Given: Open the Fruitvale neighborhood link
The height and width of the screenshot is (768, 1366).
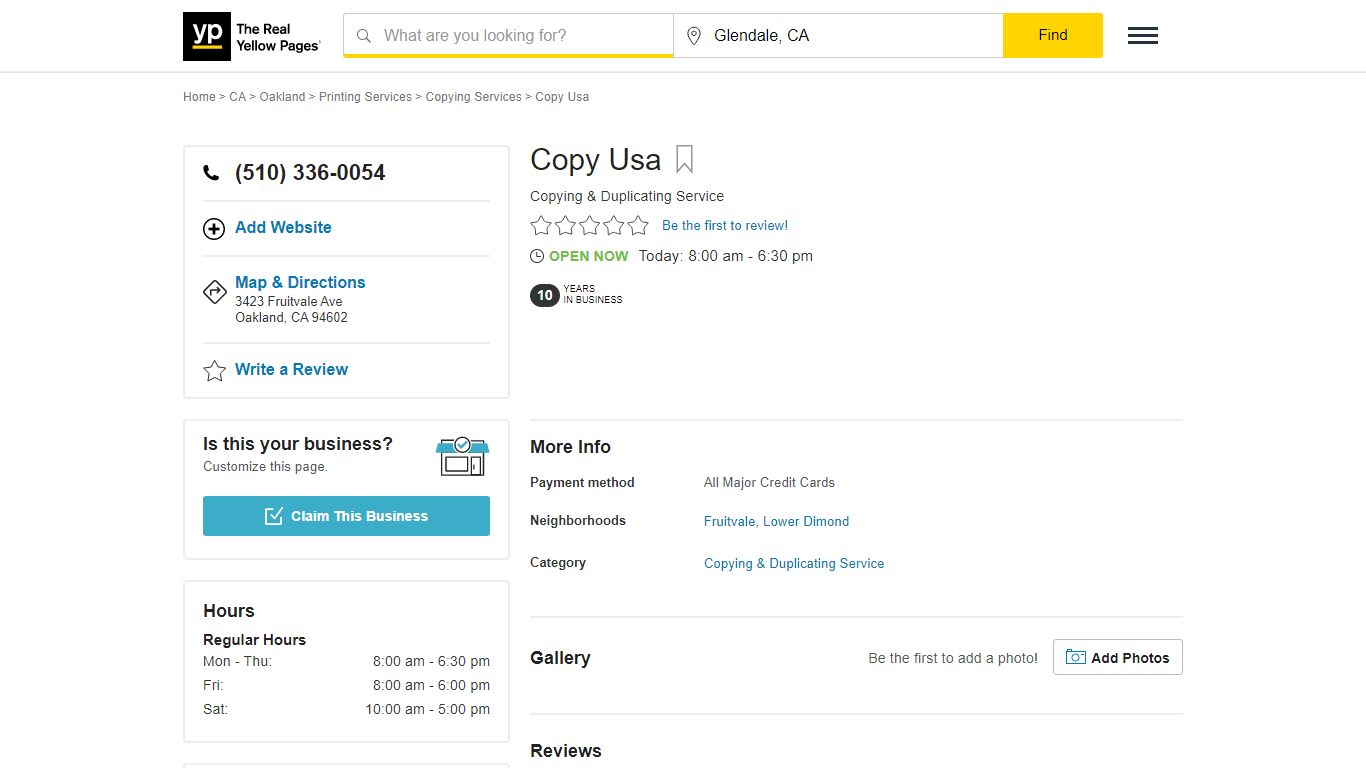Looking at the screenshot, I should (730, 521).
